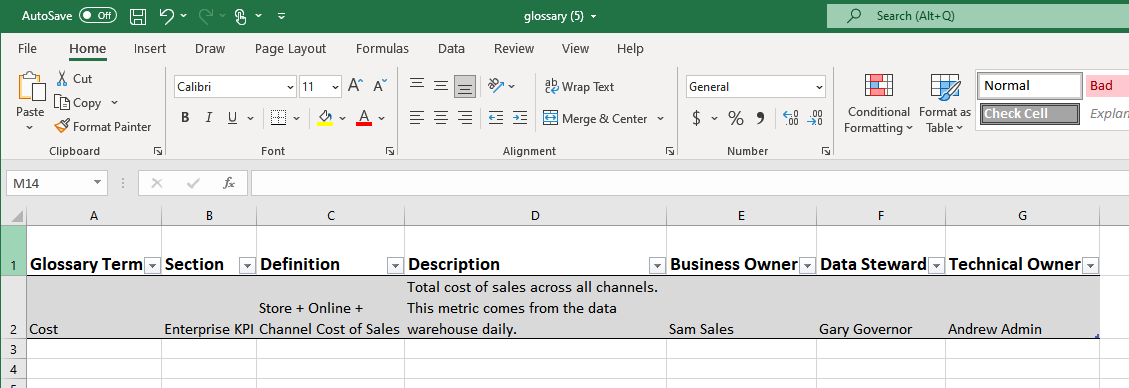Click the Touch/Mouse mode icon
Viewport: 1129px width, 388px height.
point(240,15)
